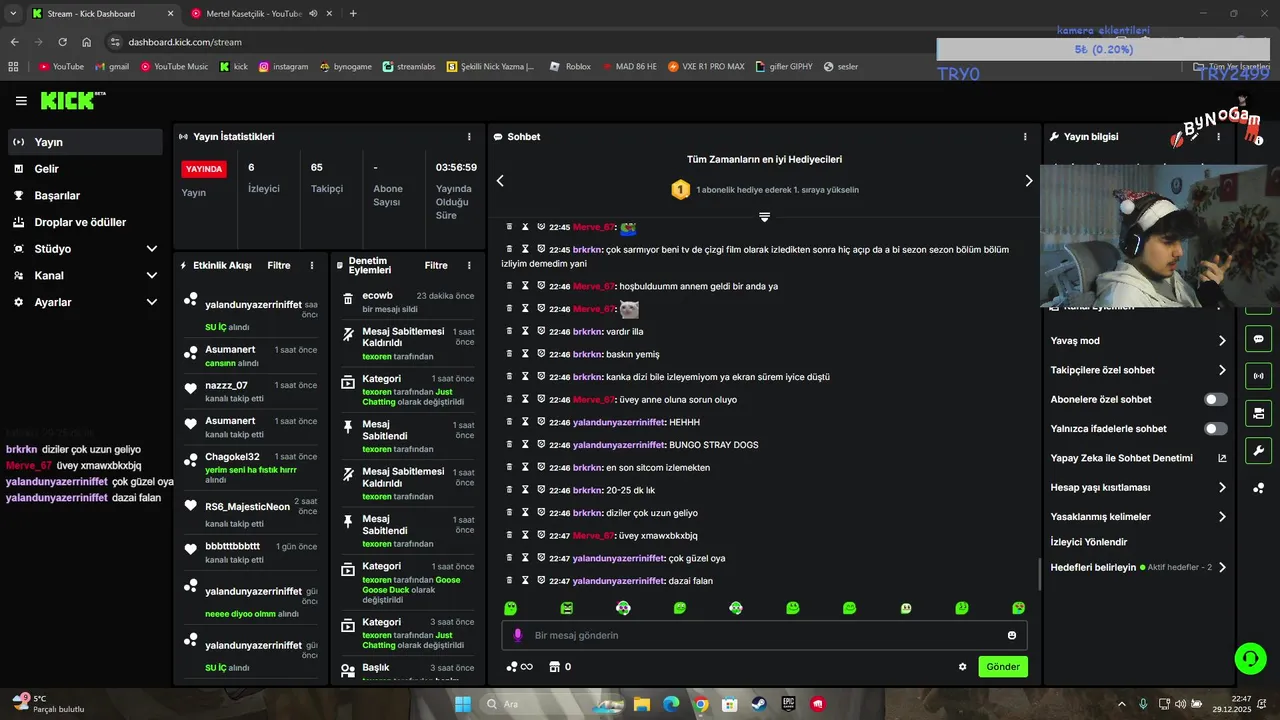Open the Yapay Zeka ile Sohbet Denetimi external link
Screen dimensions: 1280x720
click(1222, 458)
